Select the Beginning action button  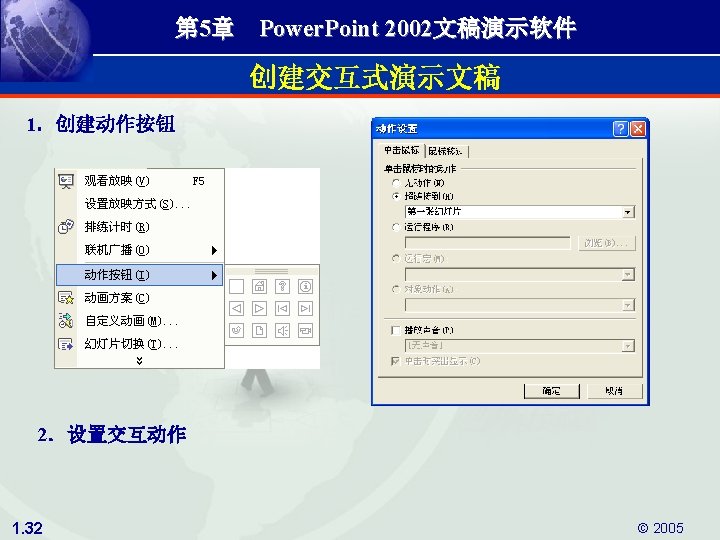tap(282, 309)
